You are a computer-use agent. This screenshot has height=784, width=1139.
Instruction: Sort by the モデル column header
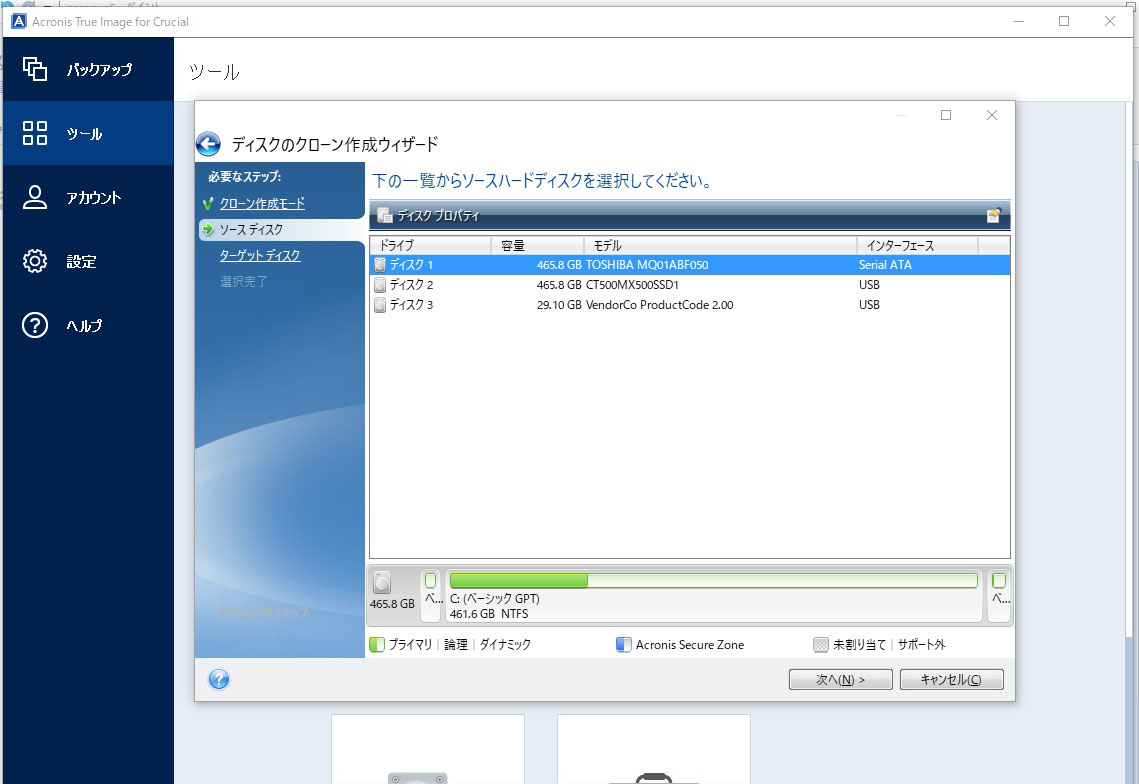(720, 246)
